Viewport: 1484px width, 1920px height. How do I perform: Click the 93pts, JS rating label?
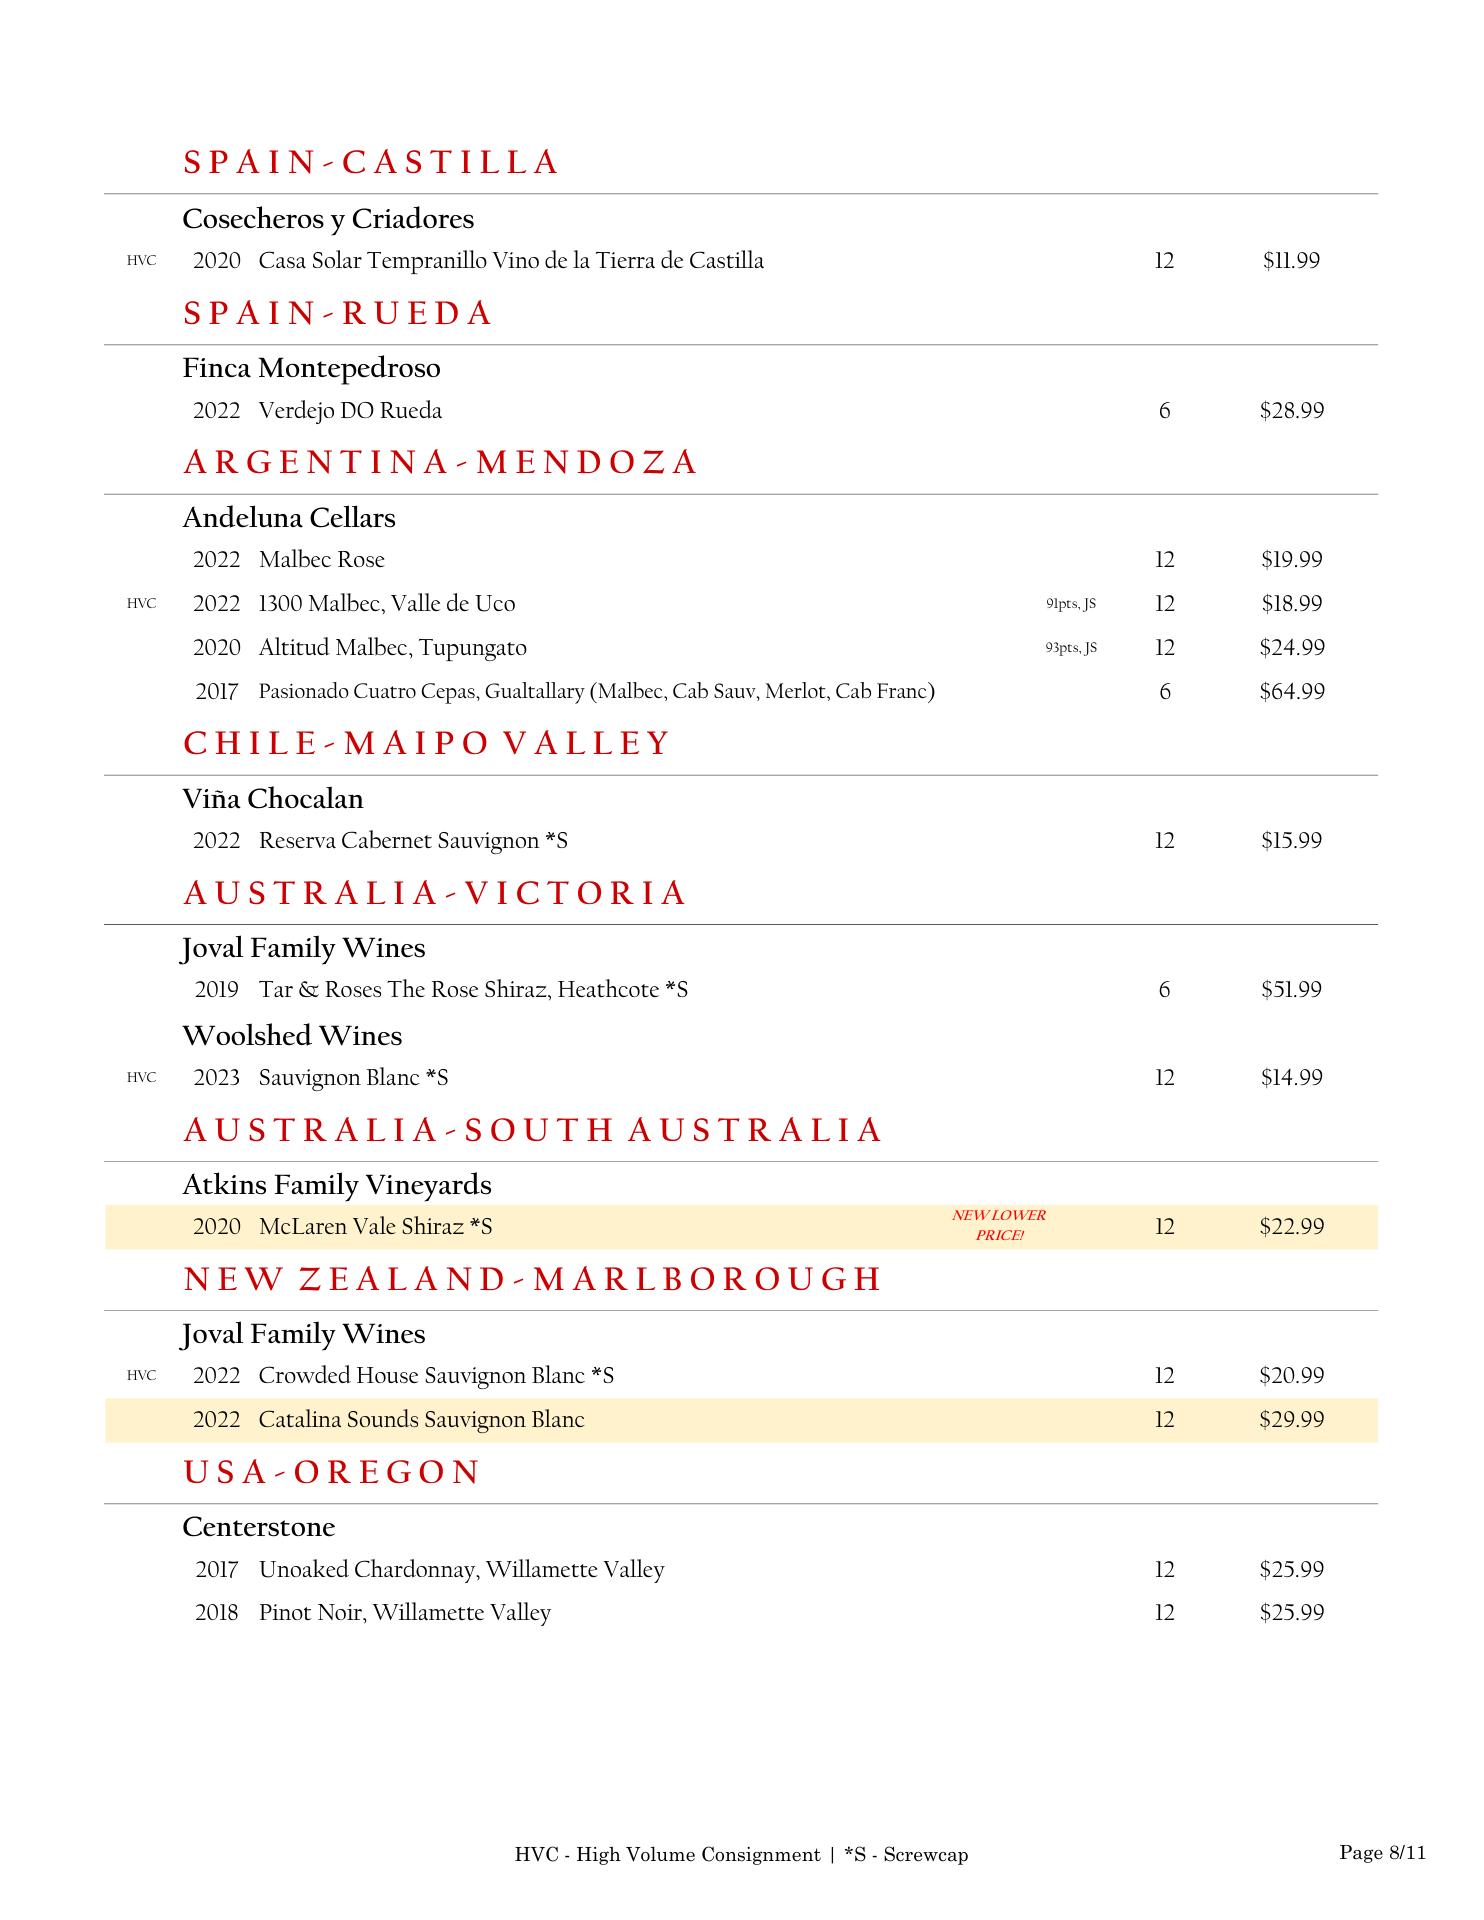coord(1071,648)
